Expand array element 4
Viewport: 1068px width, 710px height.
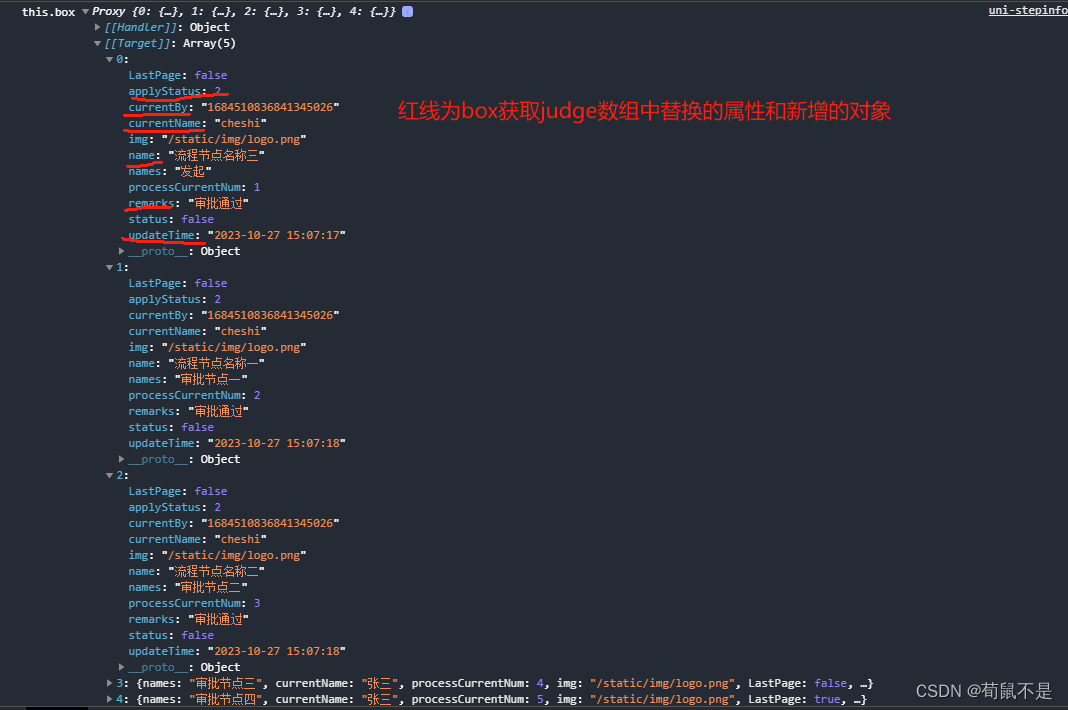tap(110, 699)
